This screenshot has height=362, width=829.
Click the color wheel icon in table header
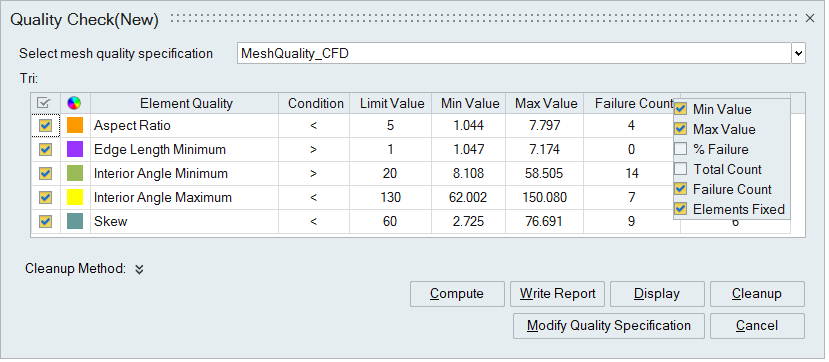click(75, 103)
